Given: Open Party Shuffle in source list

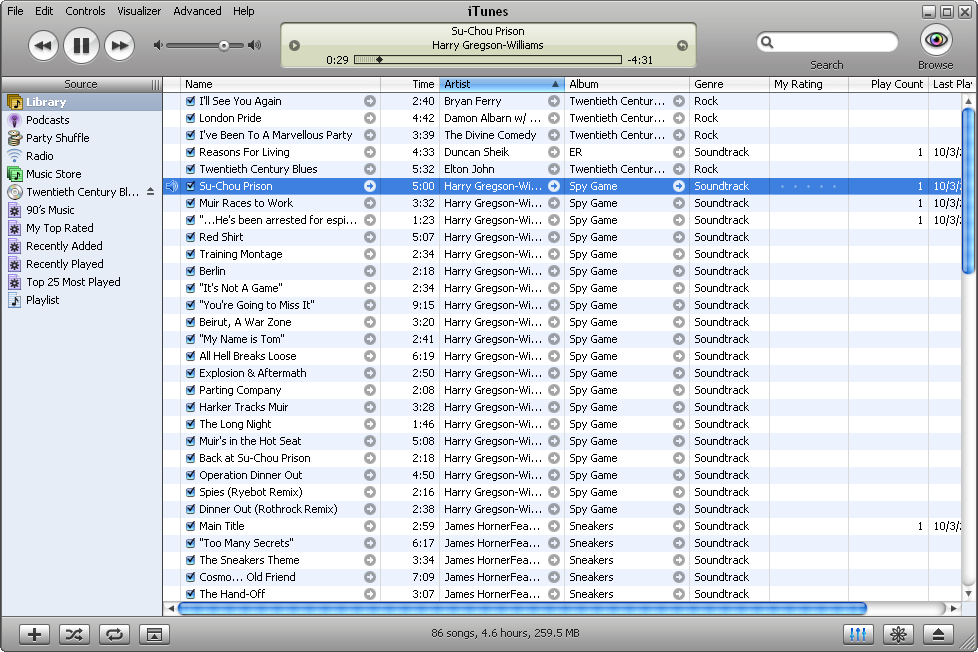Looking at the screenshot, I should (57, 138).
